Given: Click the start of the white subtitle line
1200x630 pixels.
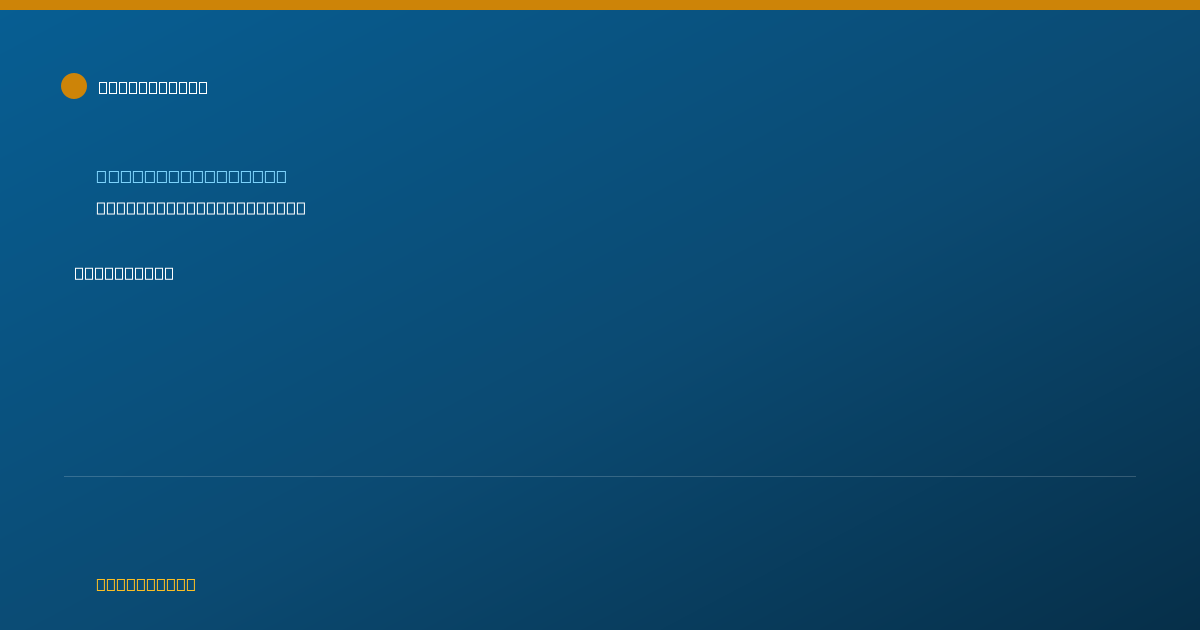Looking at the screenshot, I should click(x=101, y=208).
